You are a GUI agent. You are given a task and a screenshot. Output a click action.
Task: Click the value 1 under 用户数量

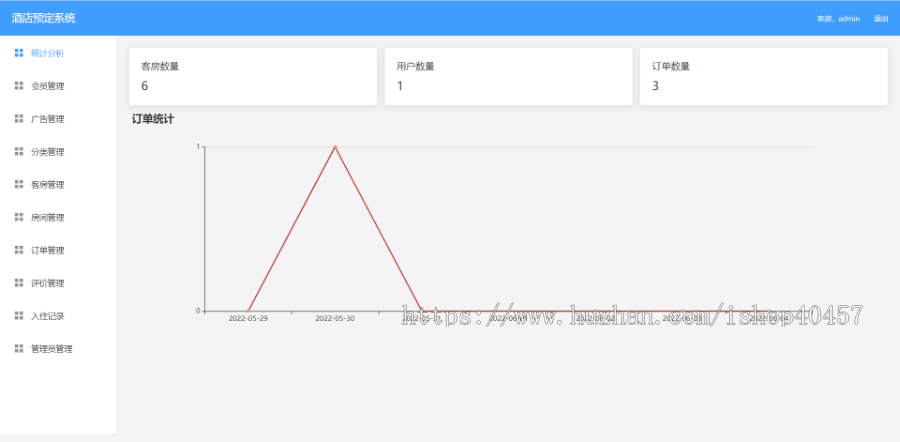399,86
